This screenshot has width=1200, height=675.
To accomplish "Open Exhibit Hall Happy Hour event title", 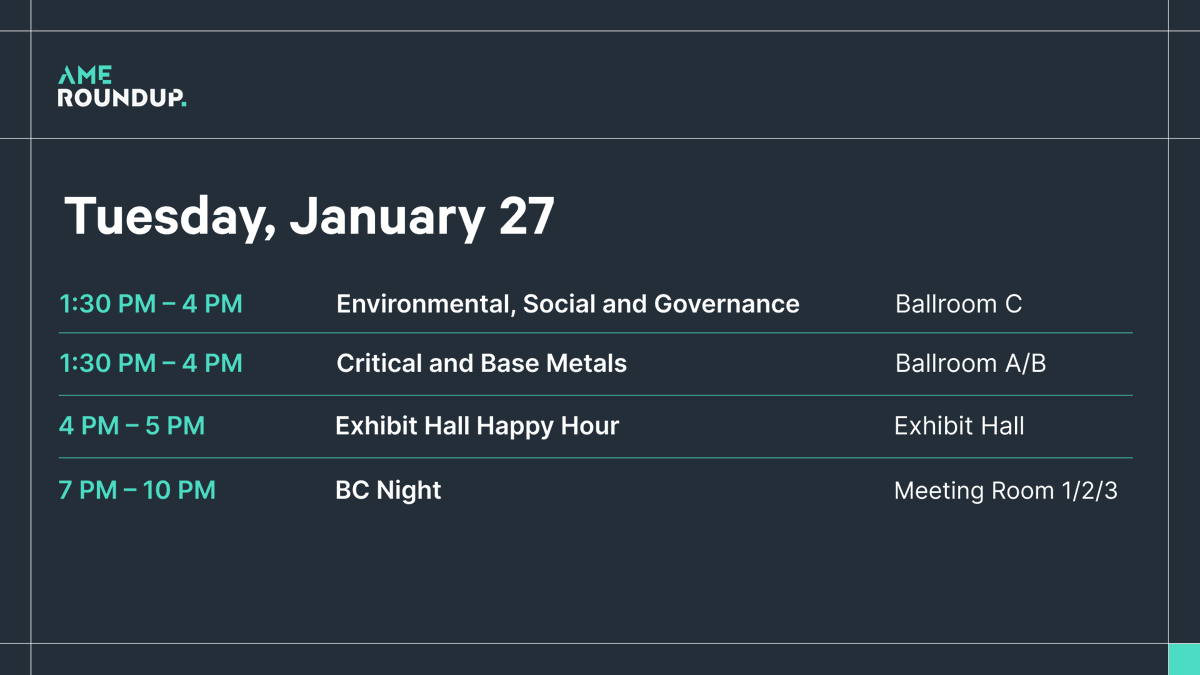I will click(477, 426).
